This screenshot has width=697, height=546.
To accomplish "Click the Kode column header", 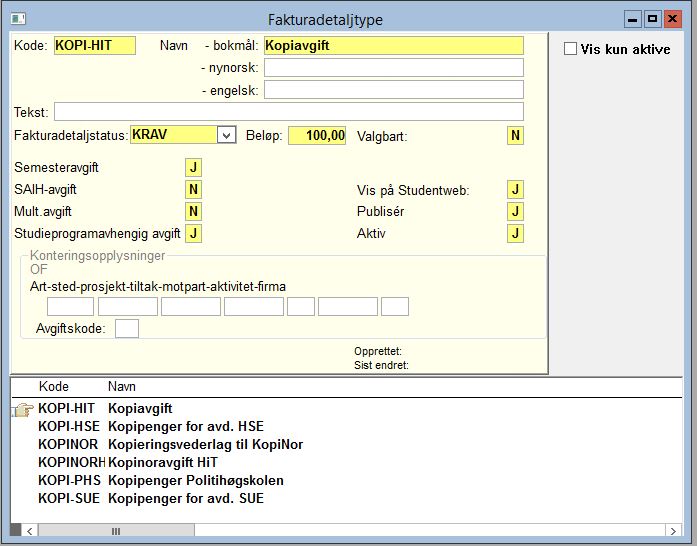I will tap(54, 386).
